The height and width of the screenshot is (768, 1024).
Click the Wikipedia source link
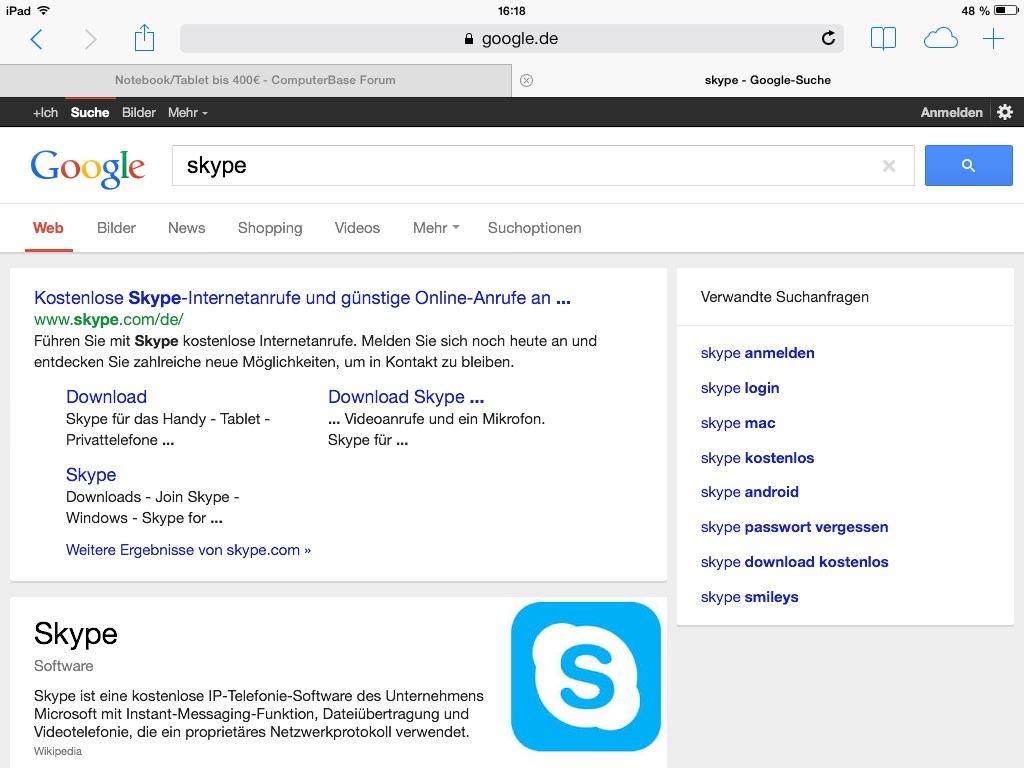58,751
